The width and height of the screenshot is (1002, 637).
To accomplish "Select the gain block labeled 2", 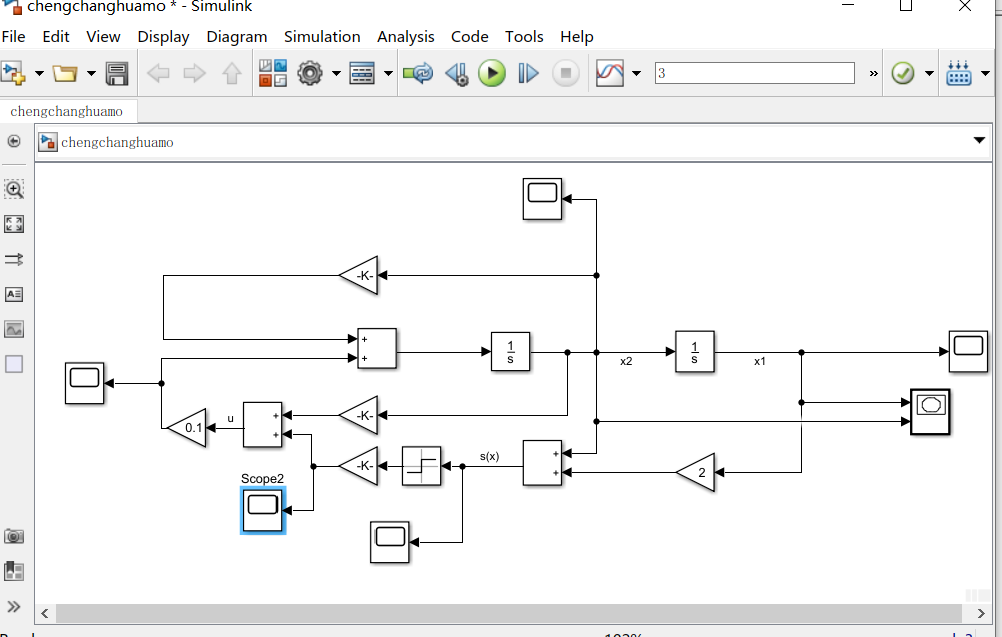I will (x=695, y=473).
